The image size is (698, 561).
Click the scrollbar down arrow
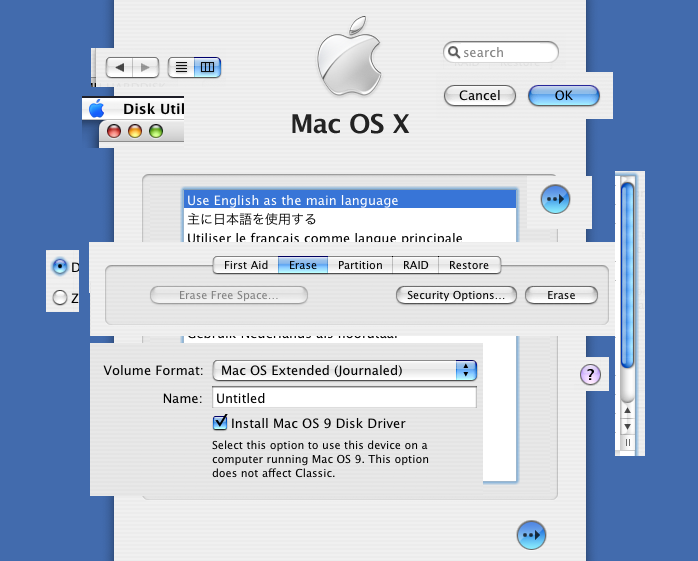click(627, 427)
